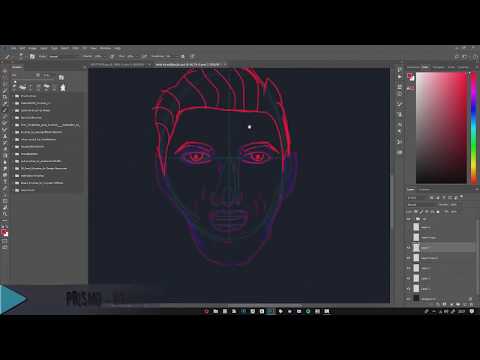Open the Filter menu
480x360 pixels.
76,48
